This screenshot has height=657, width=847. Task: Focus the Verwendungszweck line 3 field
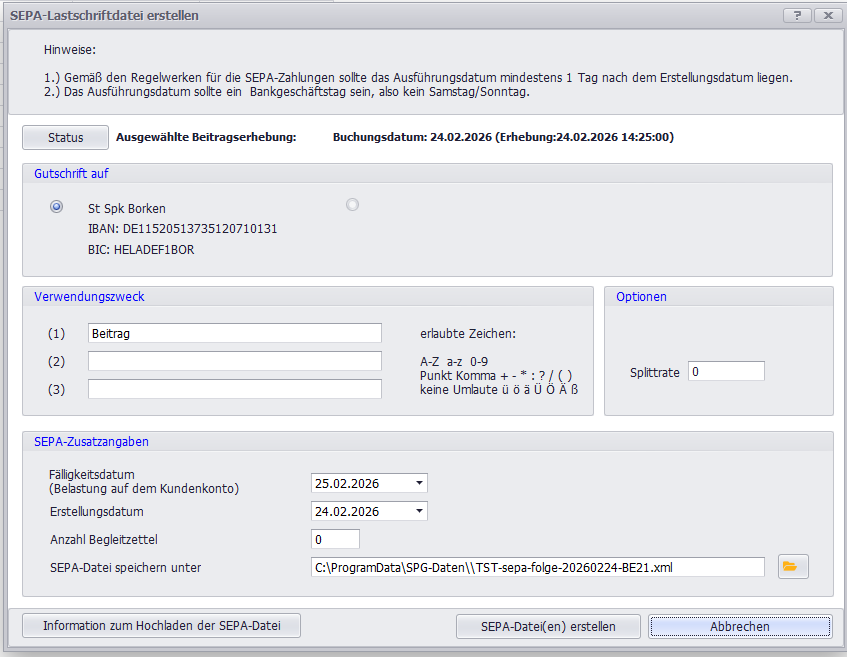(x=234, y=389)
